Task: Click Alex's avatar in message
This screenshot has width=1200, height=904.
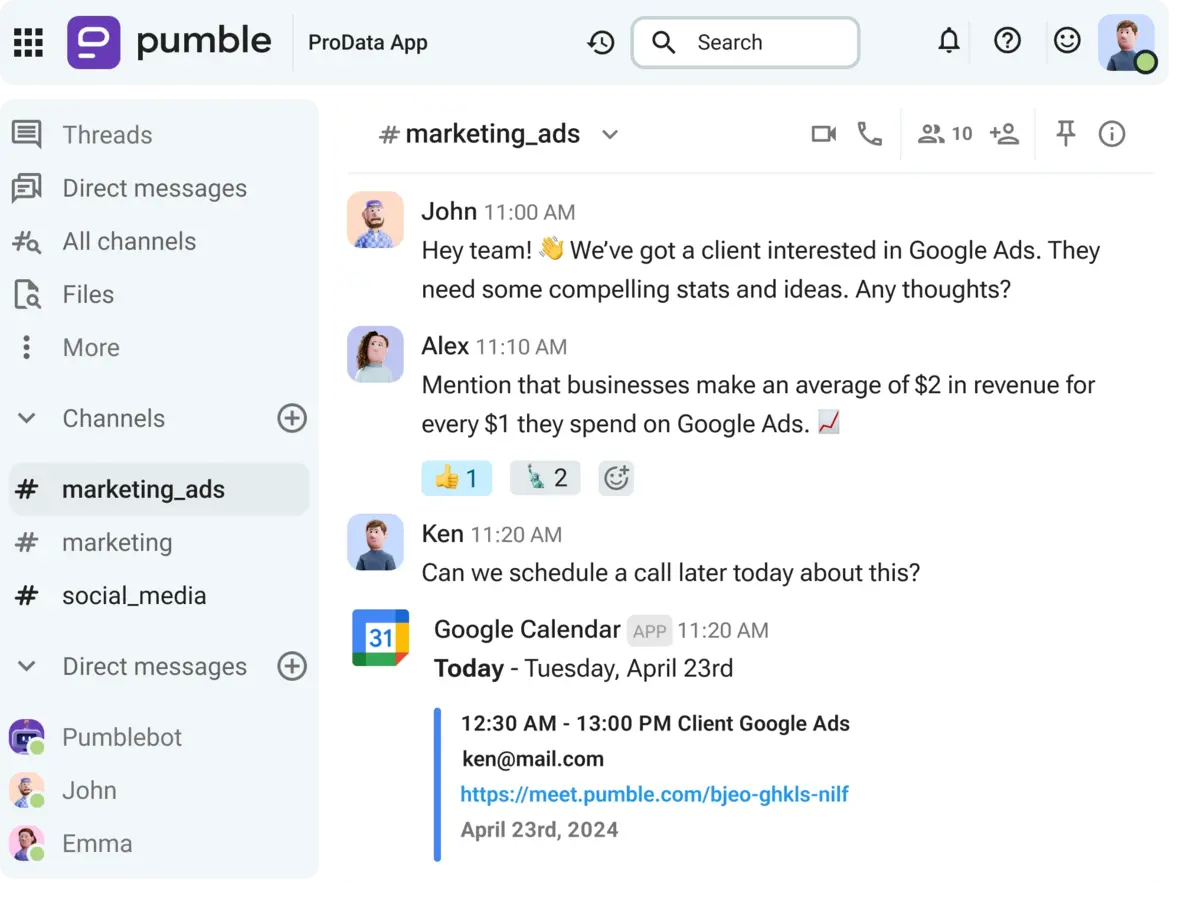Action: 375,354
